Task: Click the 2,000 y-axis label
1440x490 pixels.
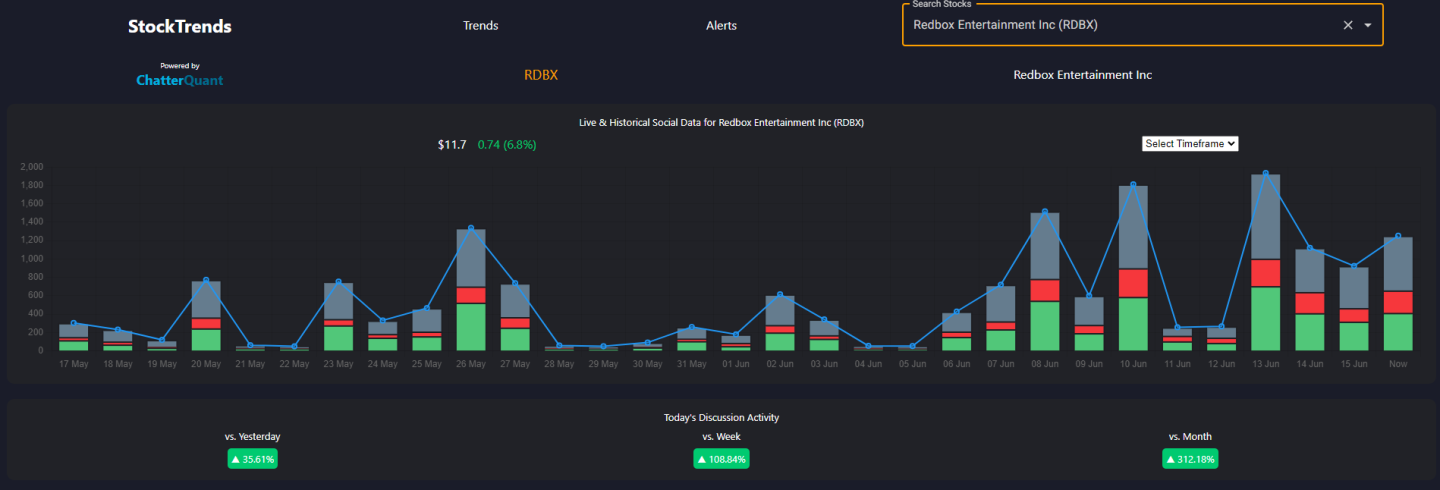Action: click(32, 166)
